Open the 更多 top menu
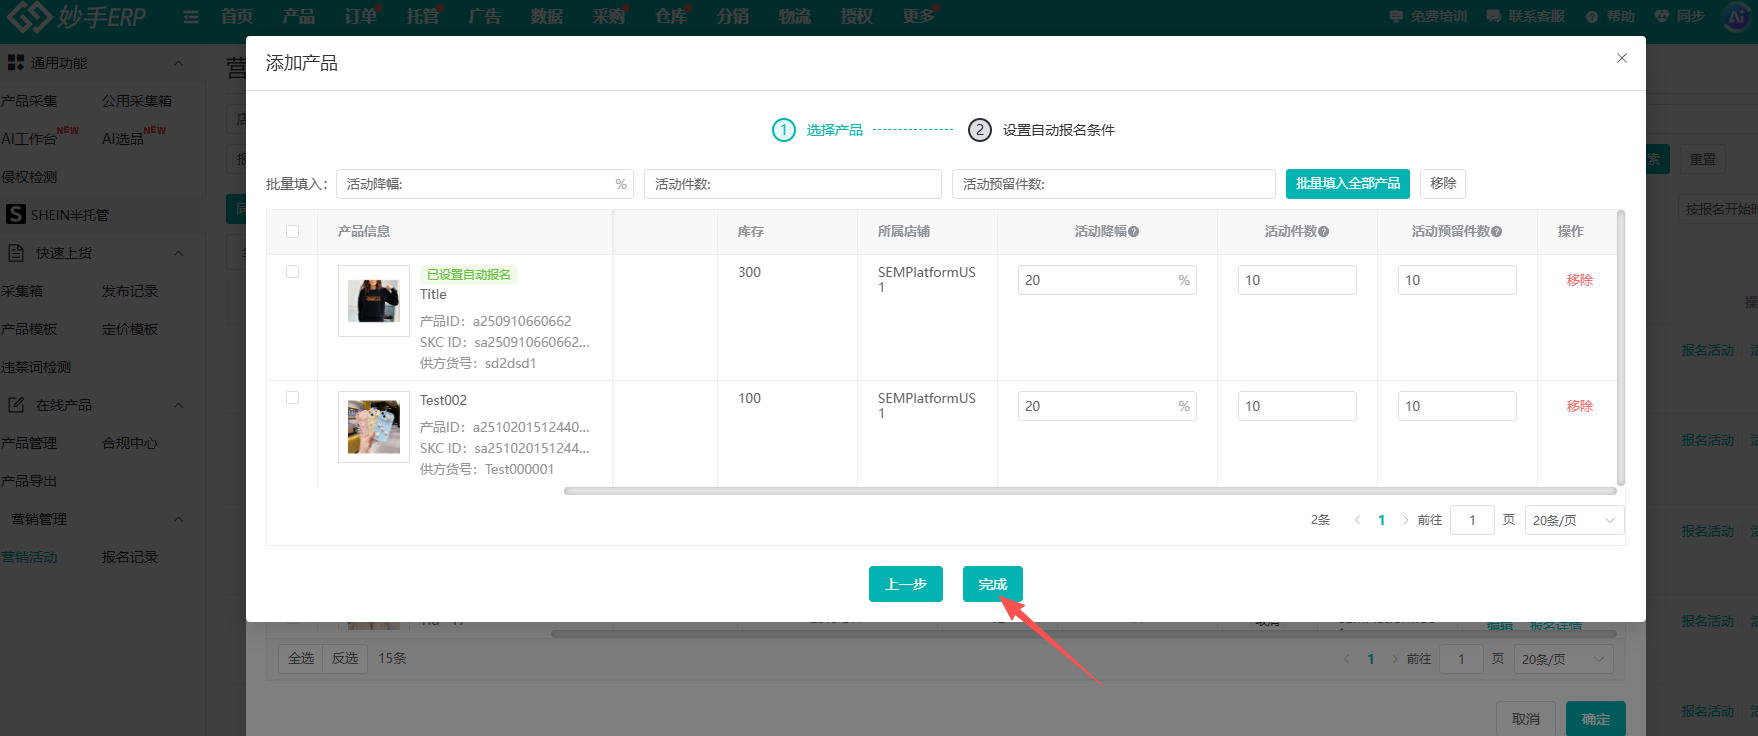 (x=918, y=16)
